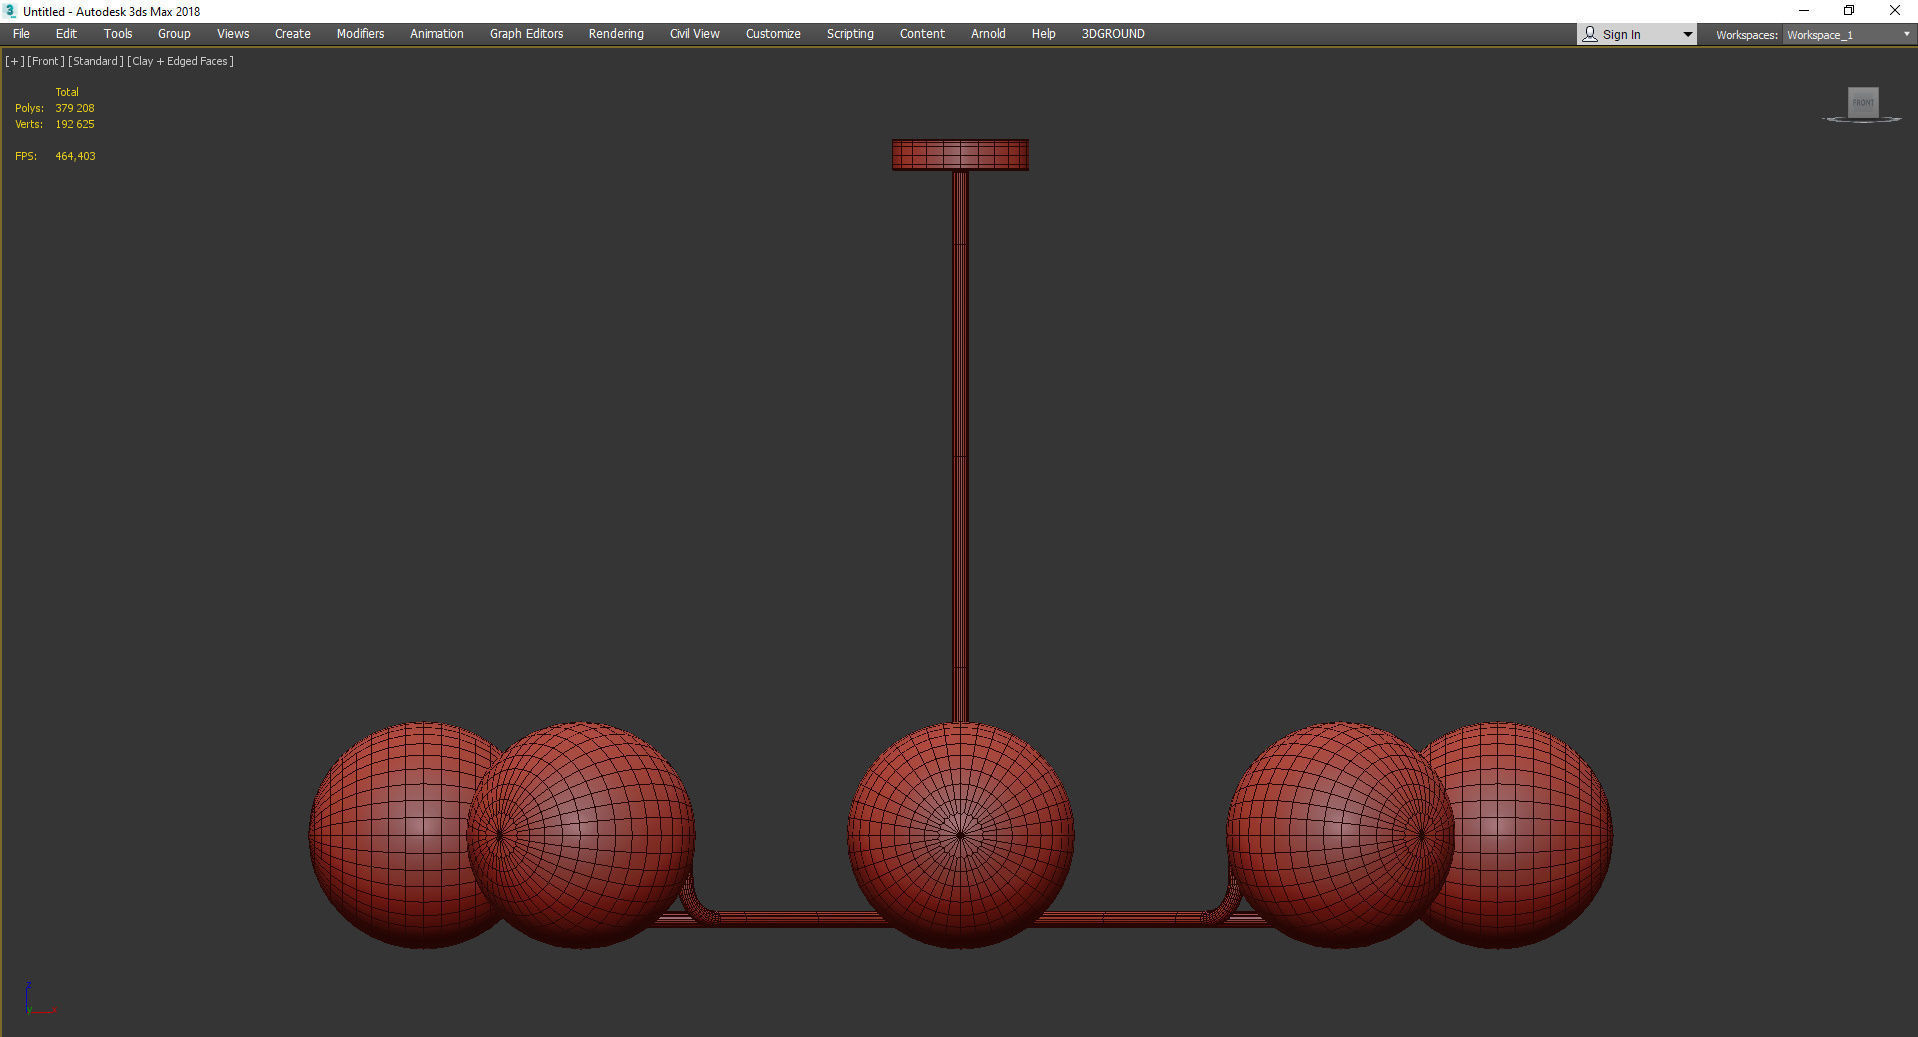
Task: Open the File menu
Action: click(21, 34)
